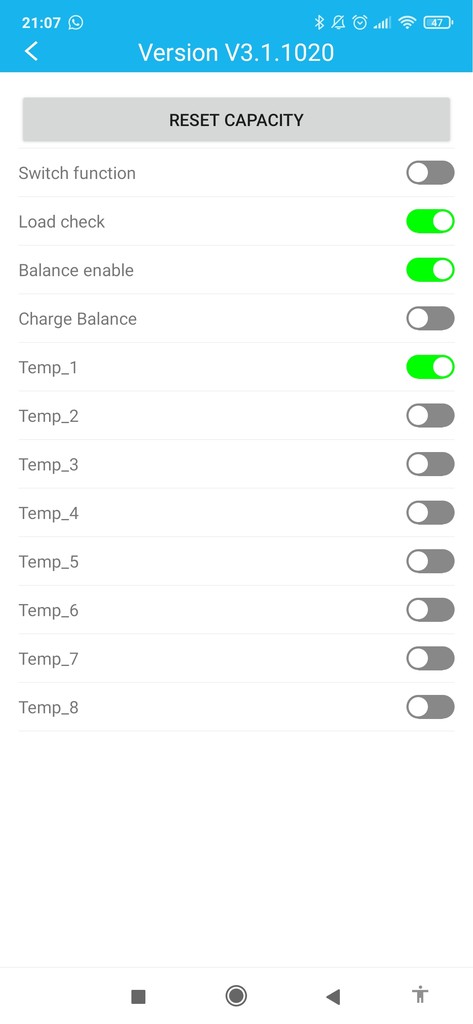
Task: Turn on the Temp_4 switch
Action: [430, 513]
